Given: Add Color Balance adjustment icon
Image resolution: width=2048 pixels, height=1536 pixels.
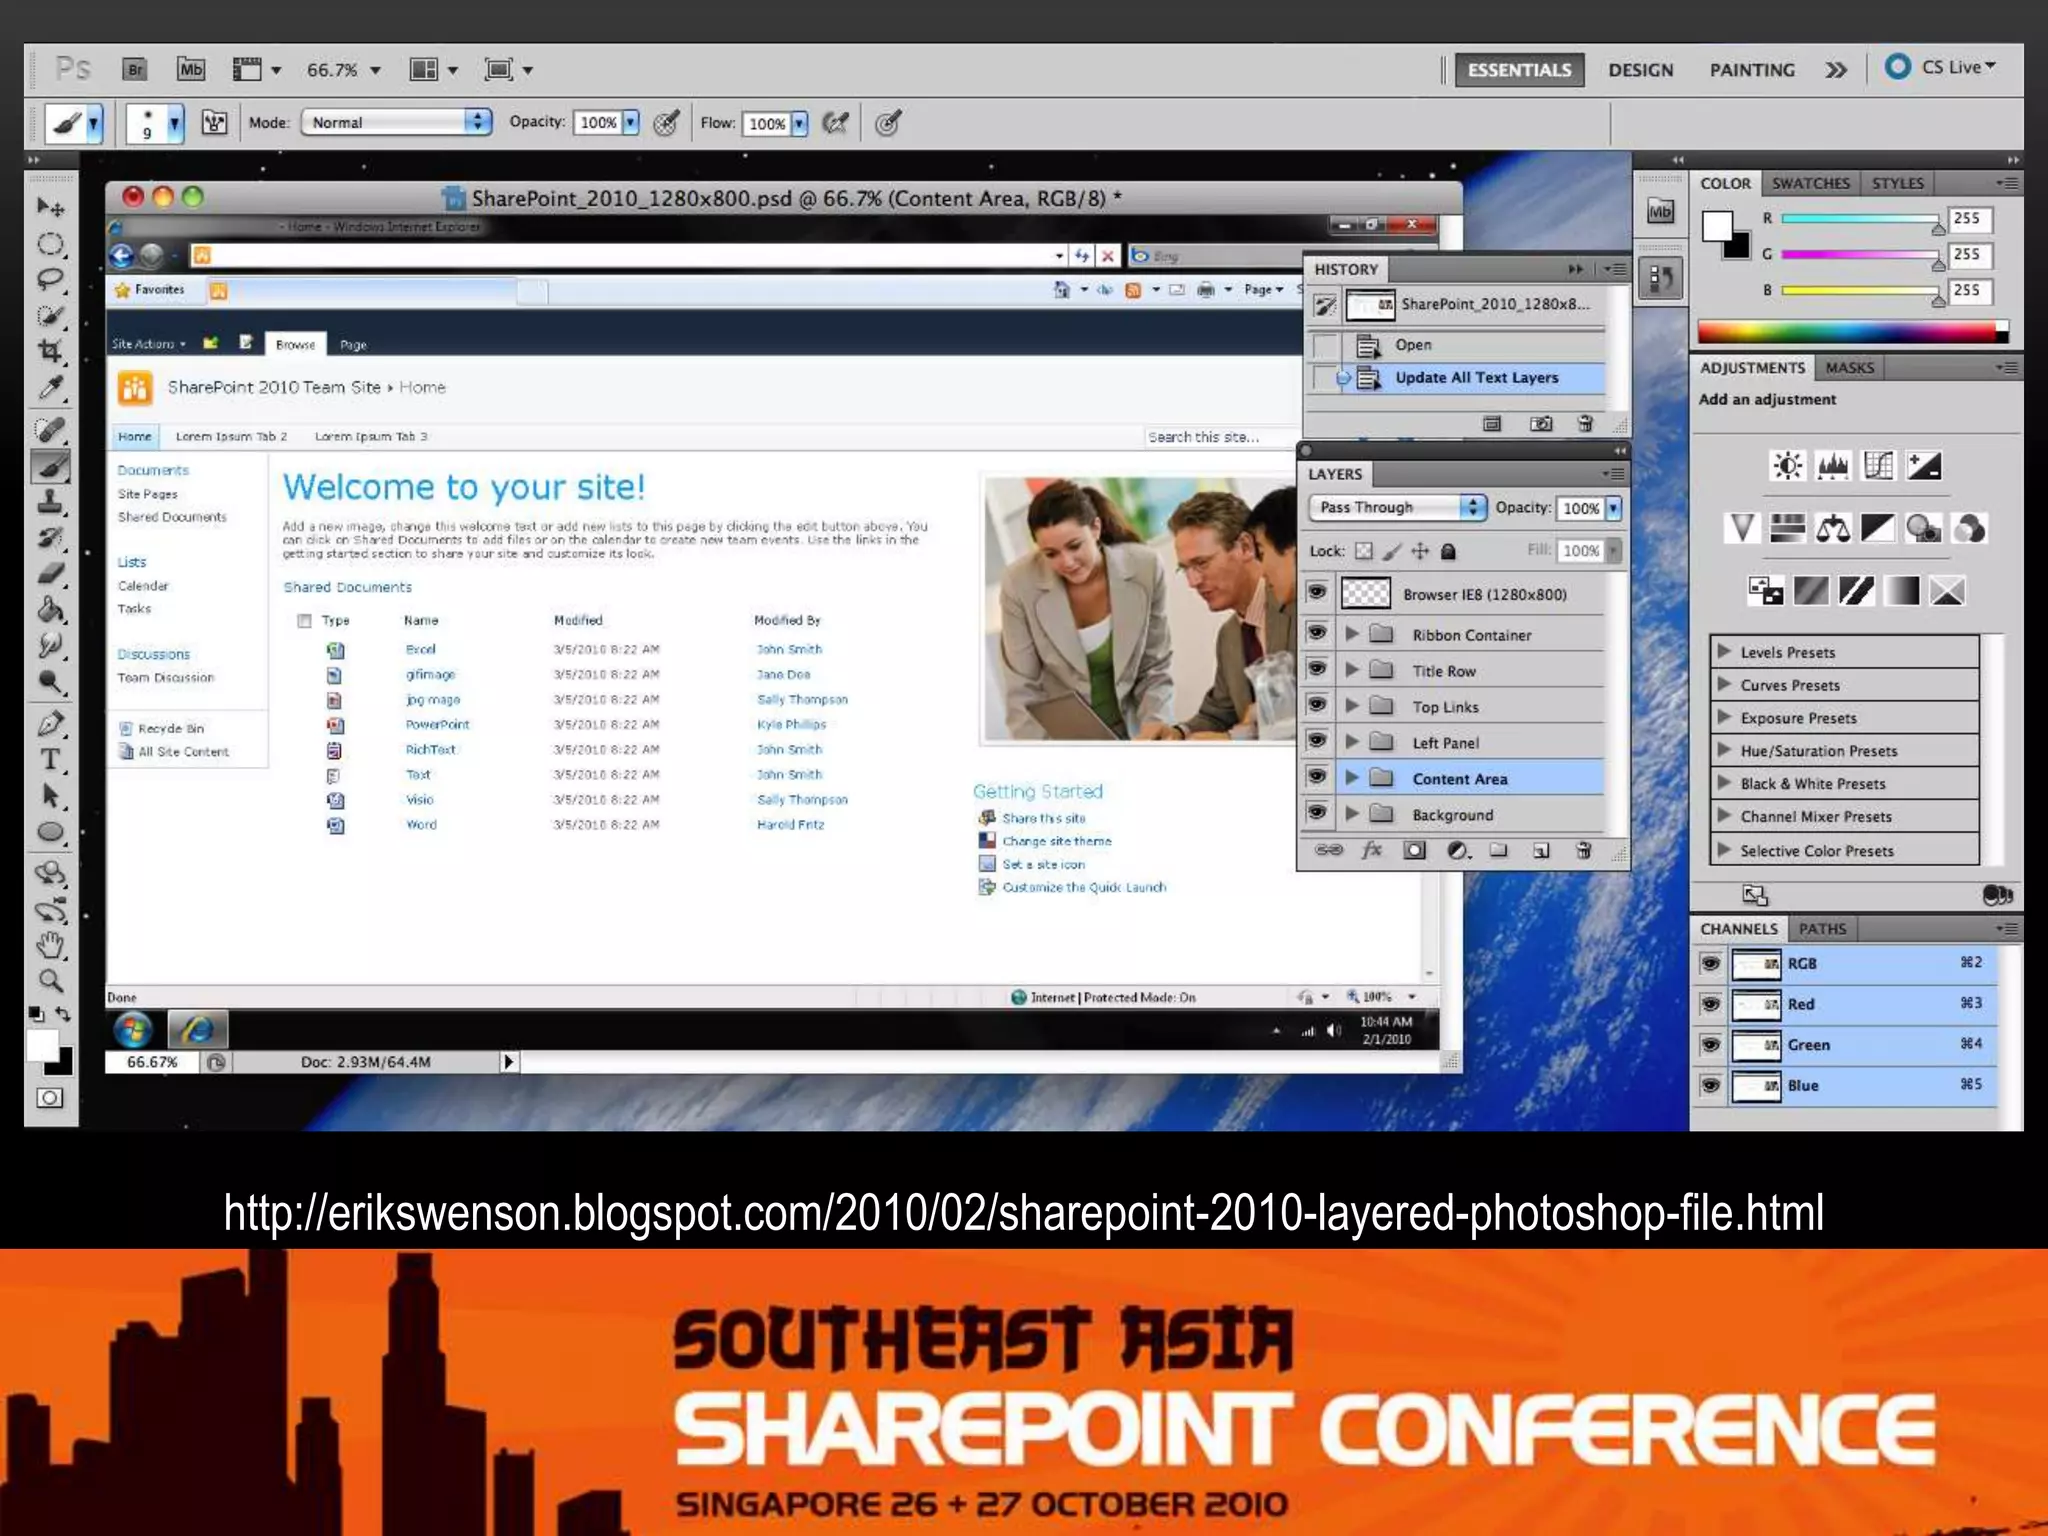Looking at the screenshot, I should click(1833, 528).
